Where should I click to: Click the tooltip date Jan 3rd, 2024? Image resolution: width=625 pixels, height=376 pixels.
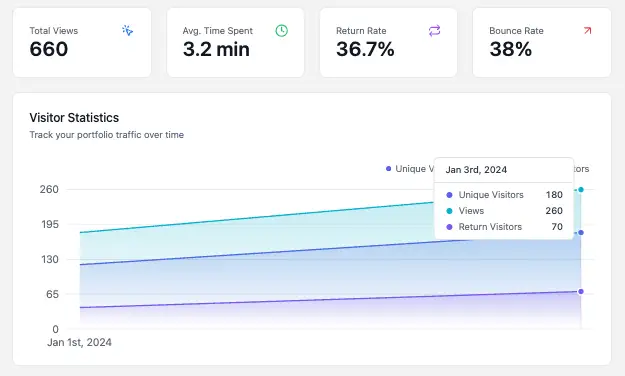(476, 169)
